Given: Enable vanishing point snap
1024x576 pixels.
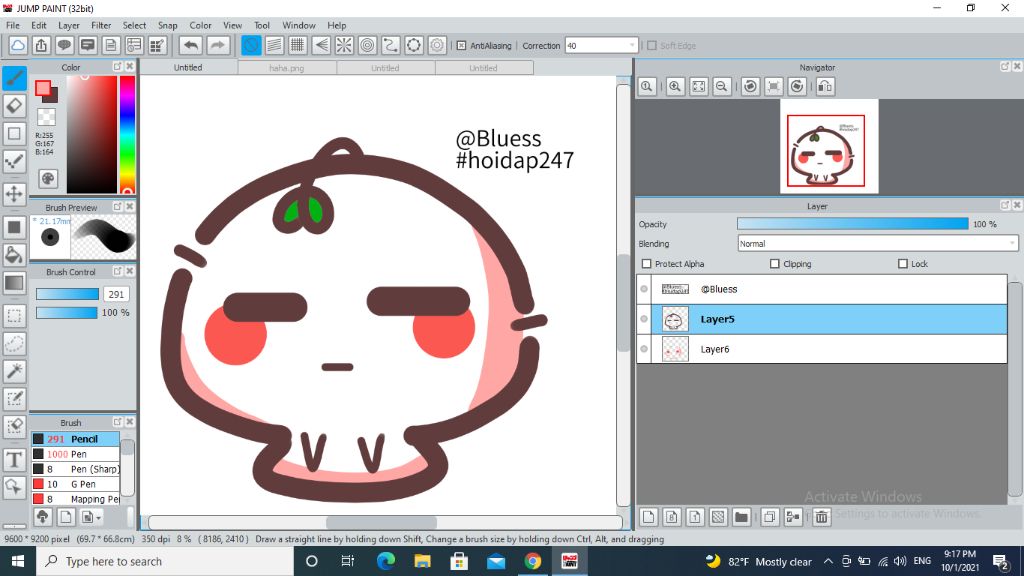Looking at the screenshot, I should [x=321, y=45].
